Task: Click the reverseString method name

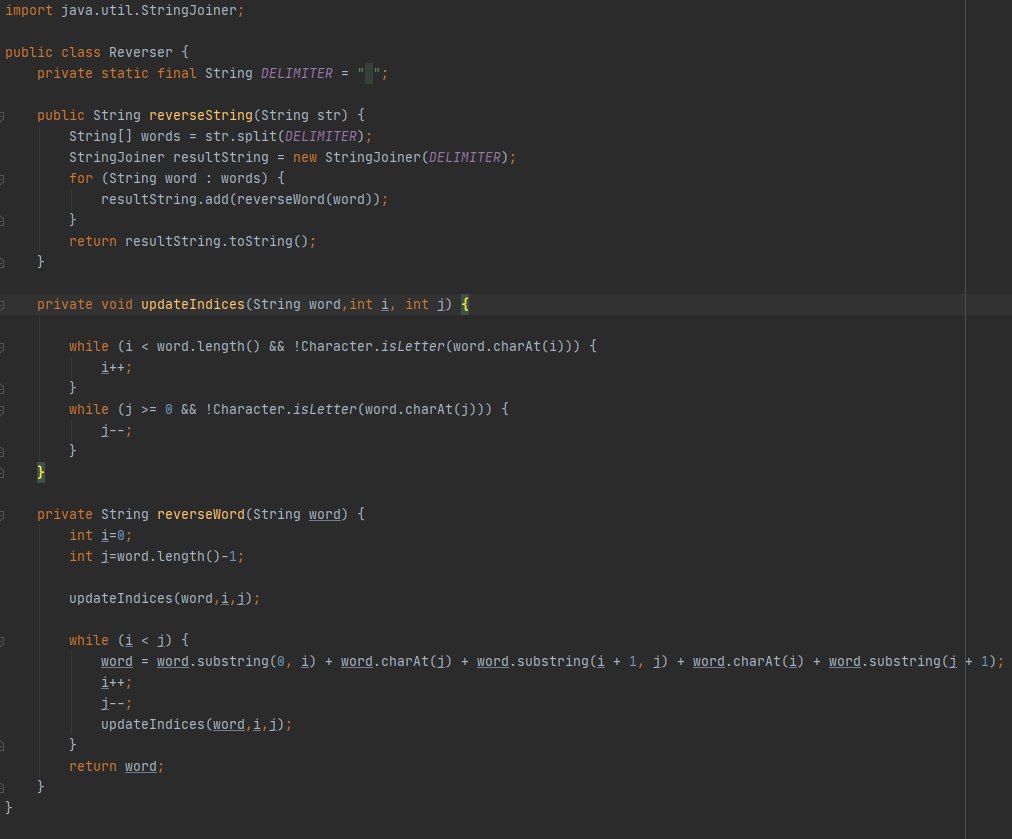Action: 201,116
